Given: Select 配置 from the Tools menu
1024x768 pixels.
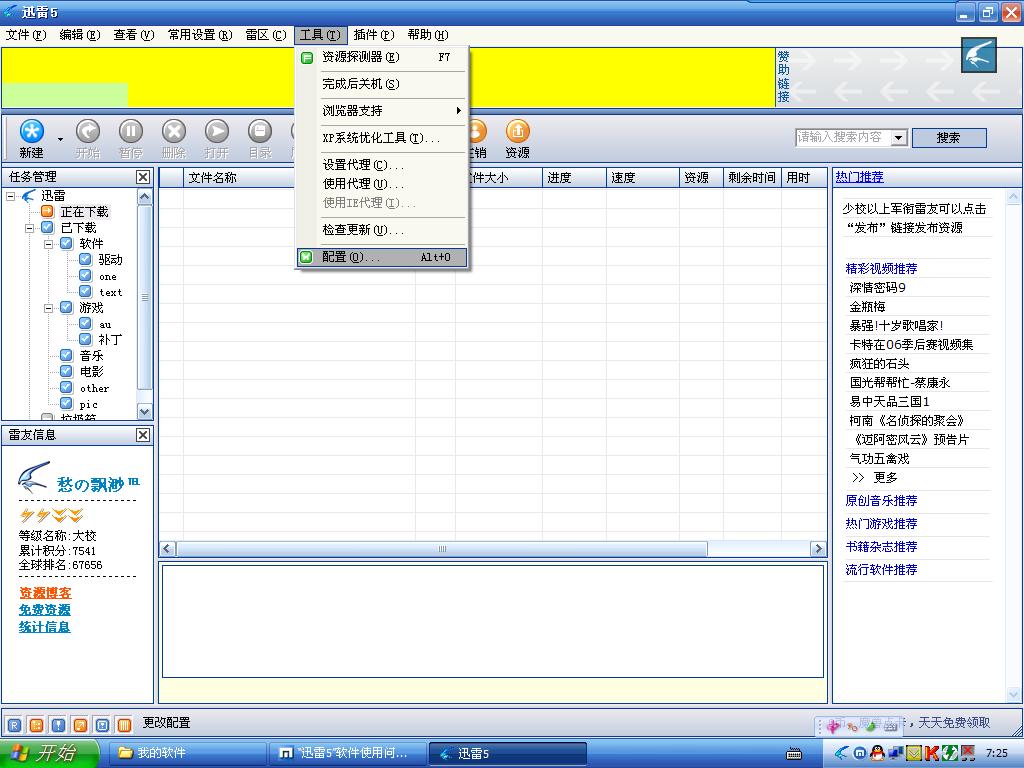Looking at the screenshot, I should coord(382,257).
